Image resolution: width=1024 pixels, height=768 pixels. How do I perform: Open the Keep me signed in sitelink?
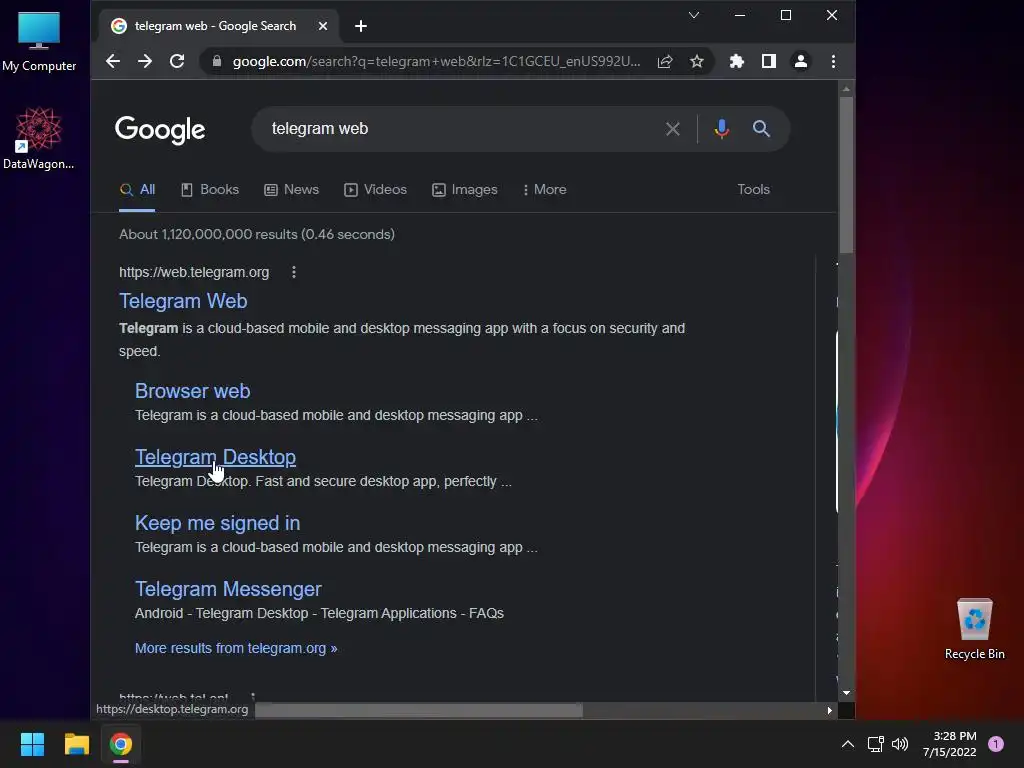pyautogui.click(x=217, y=523)
